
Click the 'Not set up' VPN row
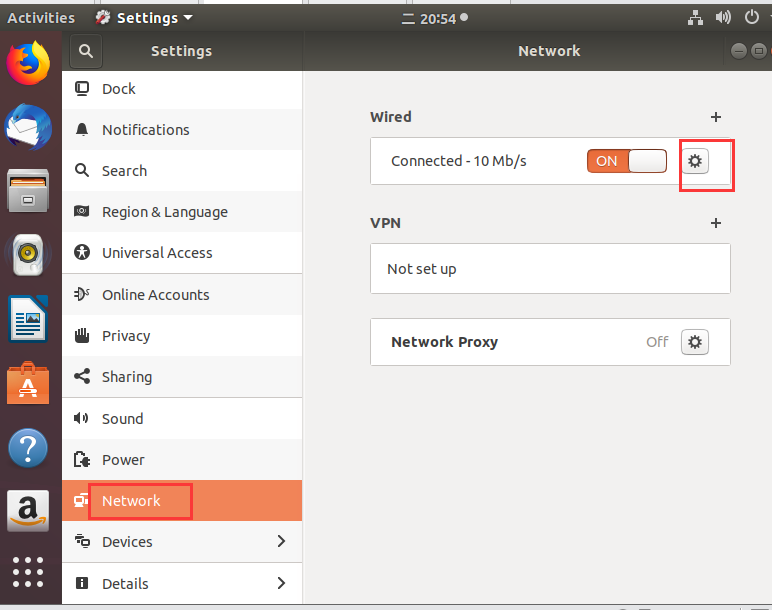(550, 269)
